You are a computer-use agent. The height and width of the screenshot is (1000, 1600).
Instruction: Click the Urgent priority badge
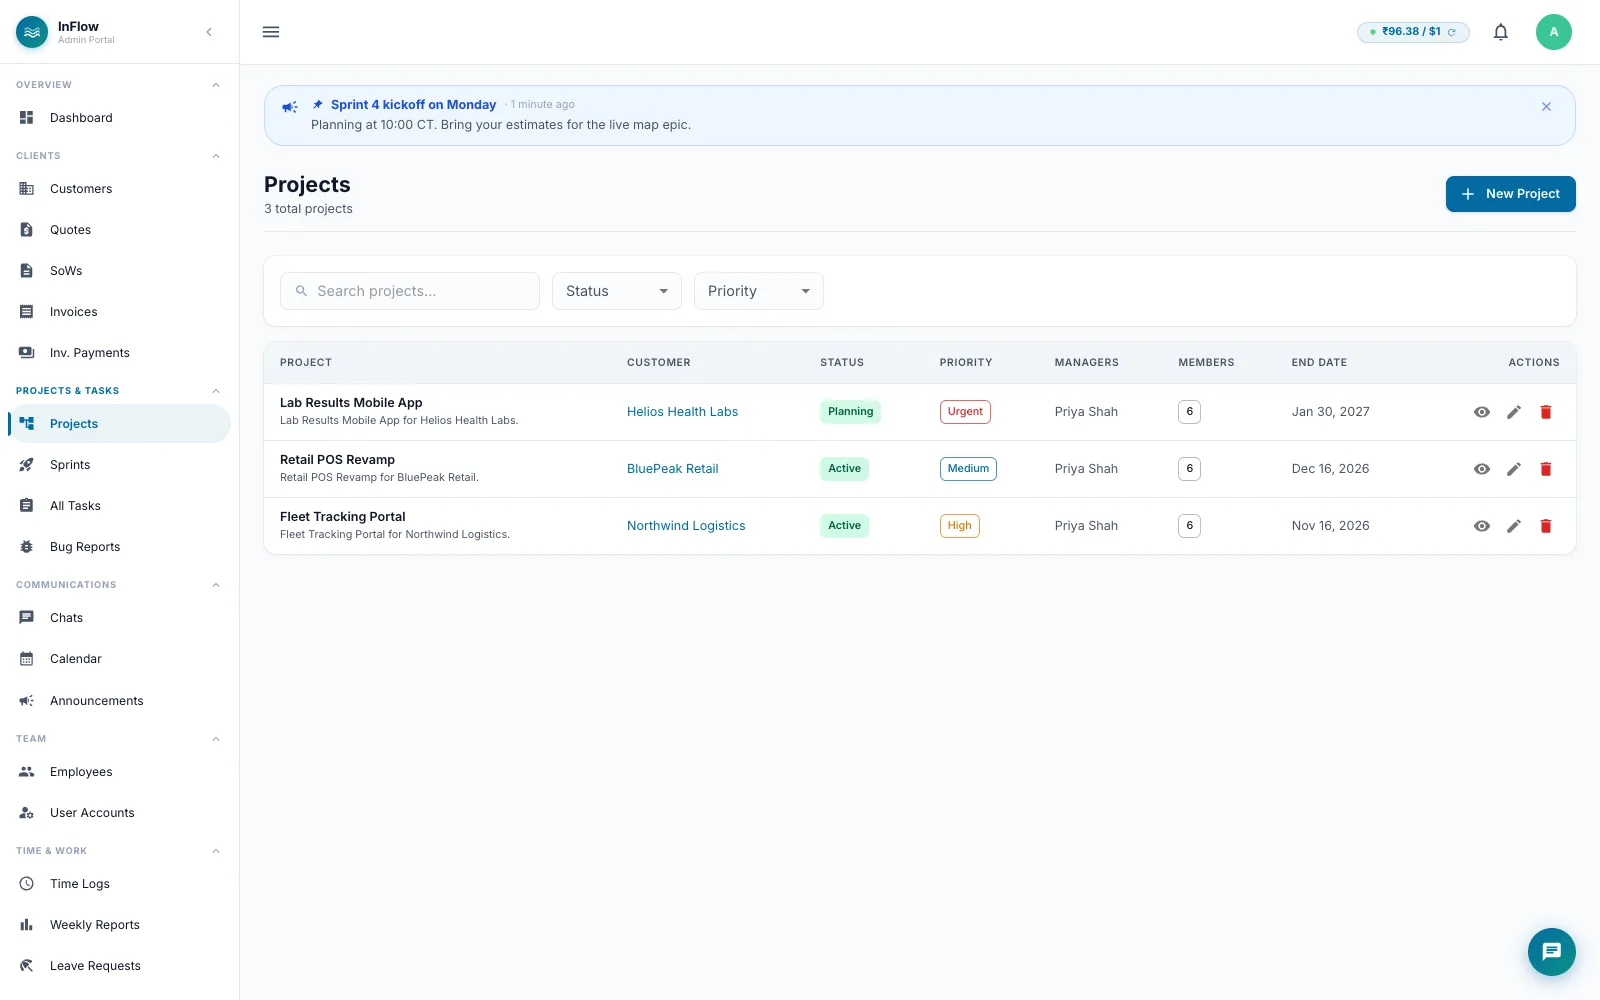click(x=965, y=412)
